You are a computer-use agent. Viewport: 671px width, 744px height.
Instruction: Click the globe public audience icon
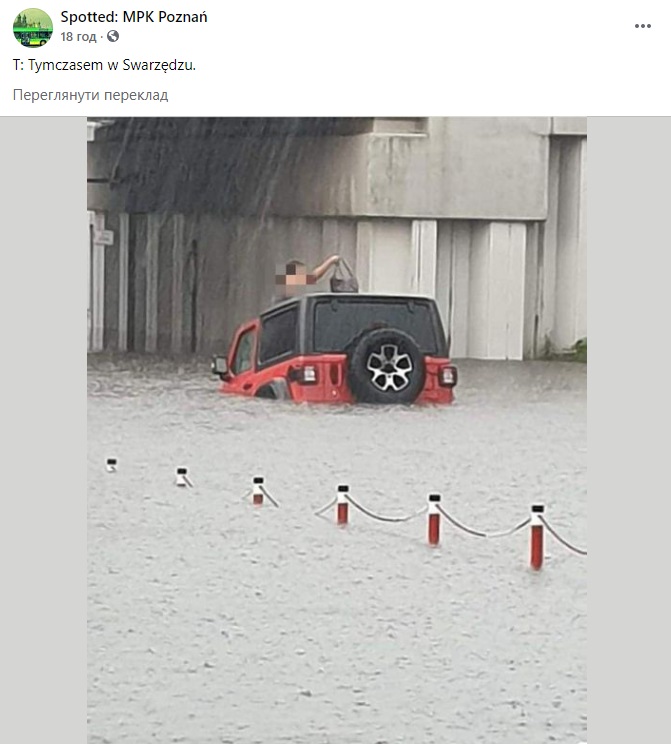click(x=113, y=36)
